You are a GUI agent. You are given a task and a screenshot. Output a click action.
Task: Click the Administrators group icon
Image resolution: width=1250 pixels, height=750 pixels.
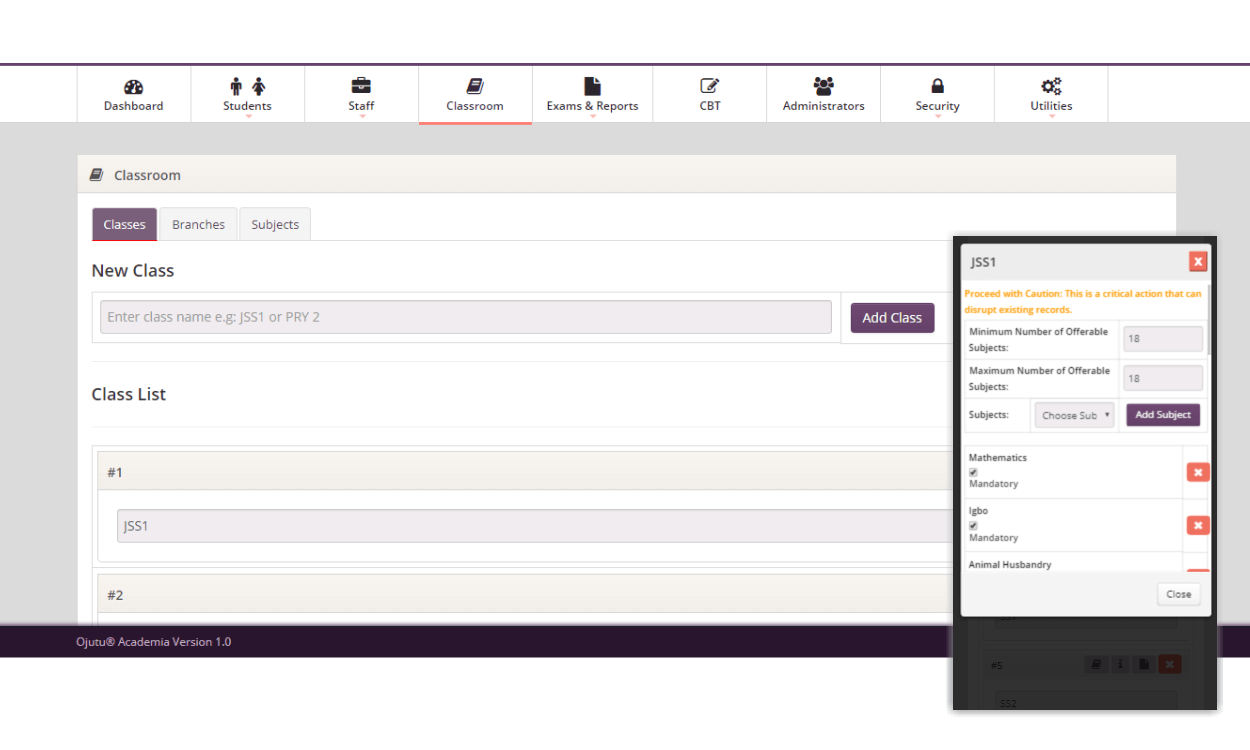coord(824,86)
